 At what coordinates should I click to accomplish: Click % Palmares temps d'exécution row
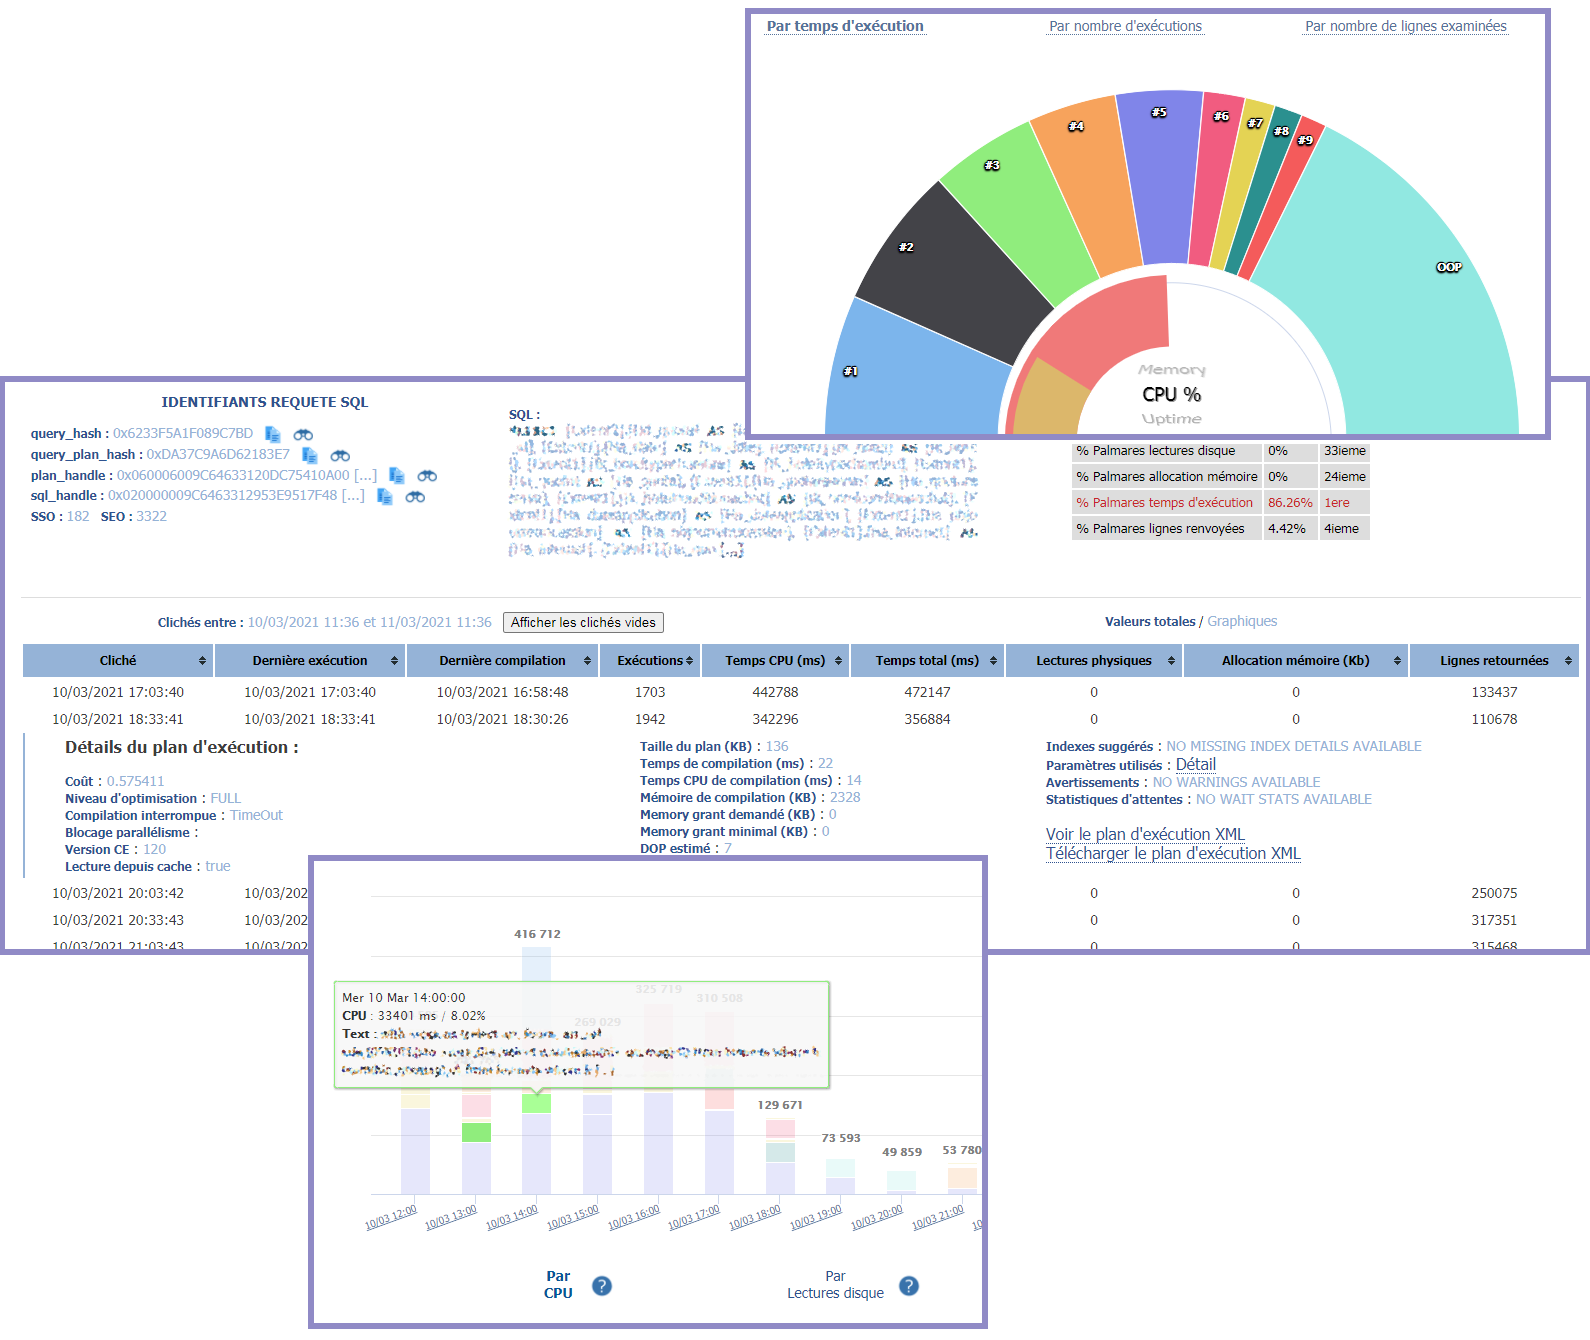coord(1220,503)
